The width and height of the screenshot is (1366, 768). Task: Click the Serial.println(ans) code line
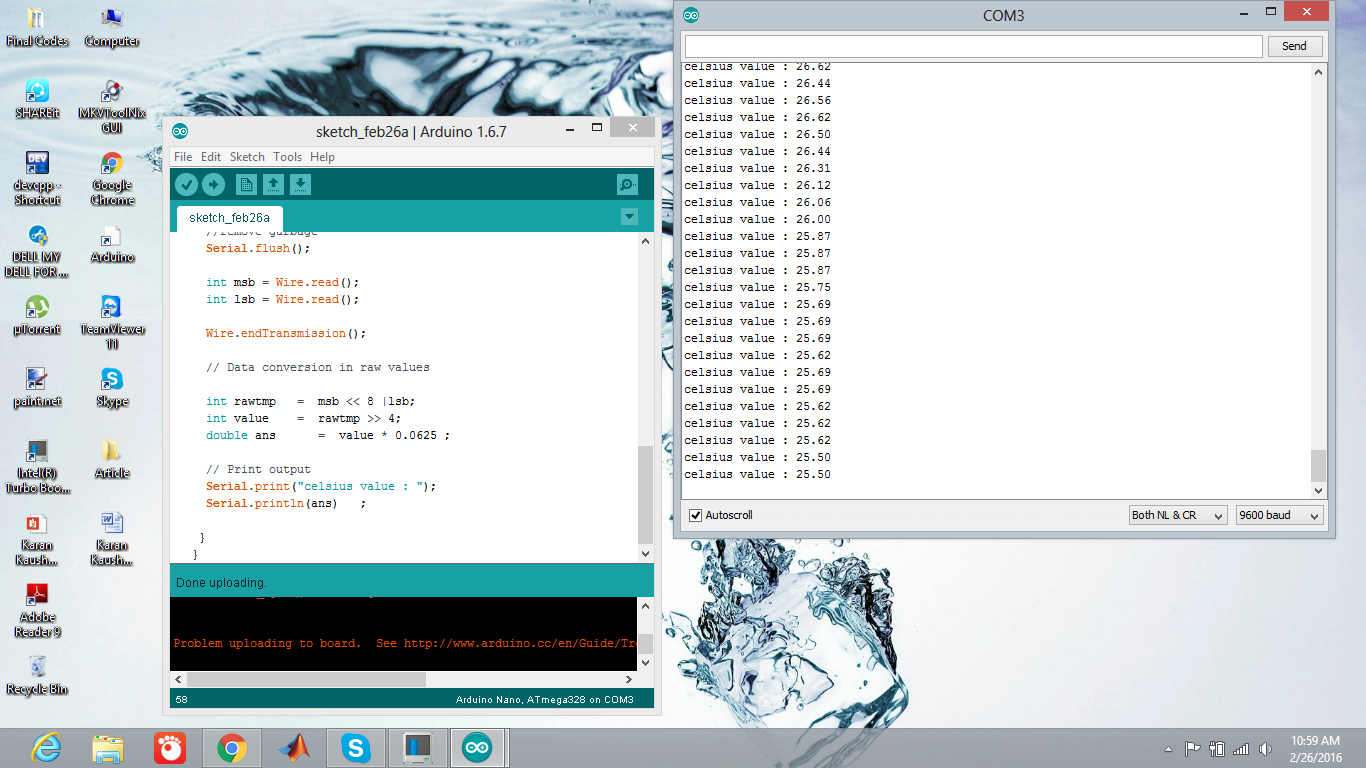click(x=286, y=503)
